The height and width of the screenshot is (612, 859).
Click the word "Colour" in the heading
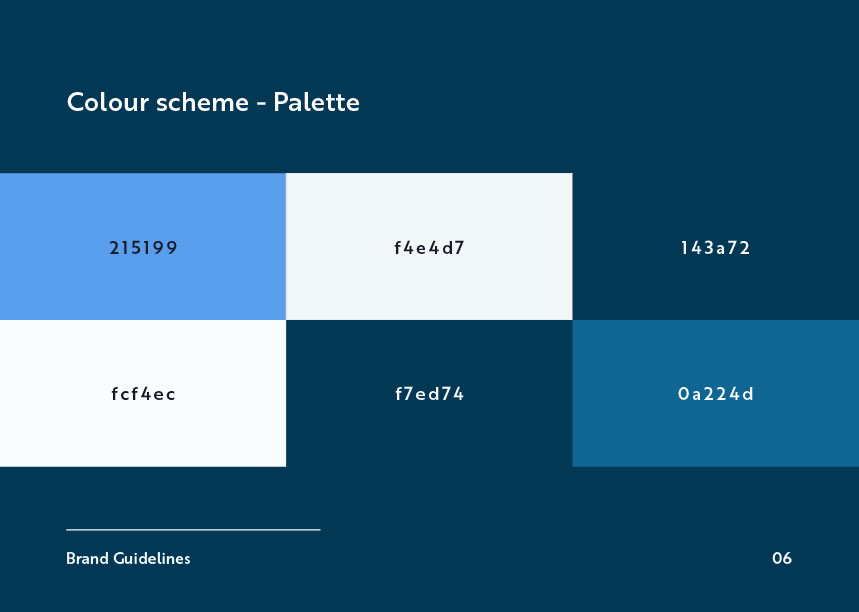click(x=108, y=102)
